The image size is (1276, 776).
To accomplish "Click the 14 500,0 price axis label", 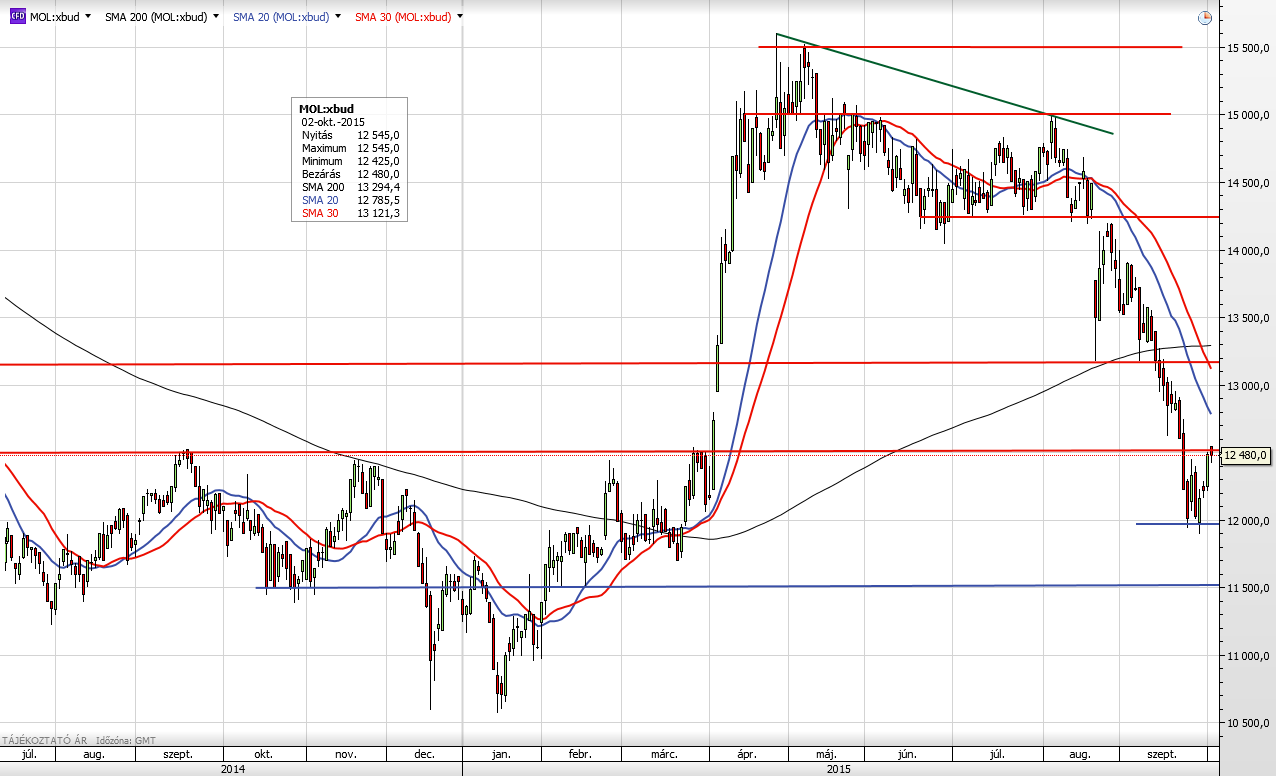I will pos(1248,183).
